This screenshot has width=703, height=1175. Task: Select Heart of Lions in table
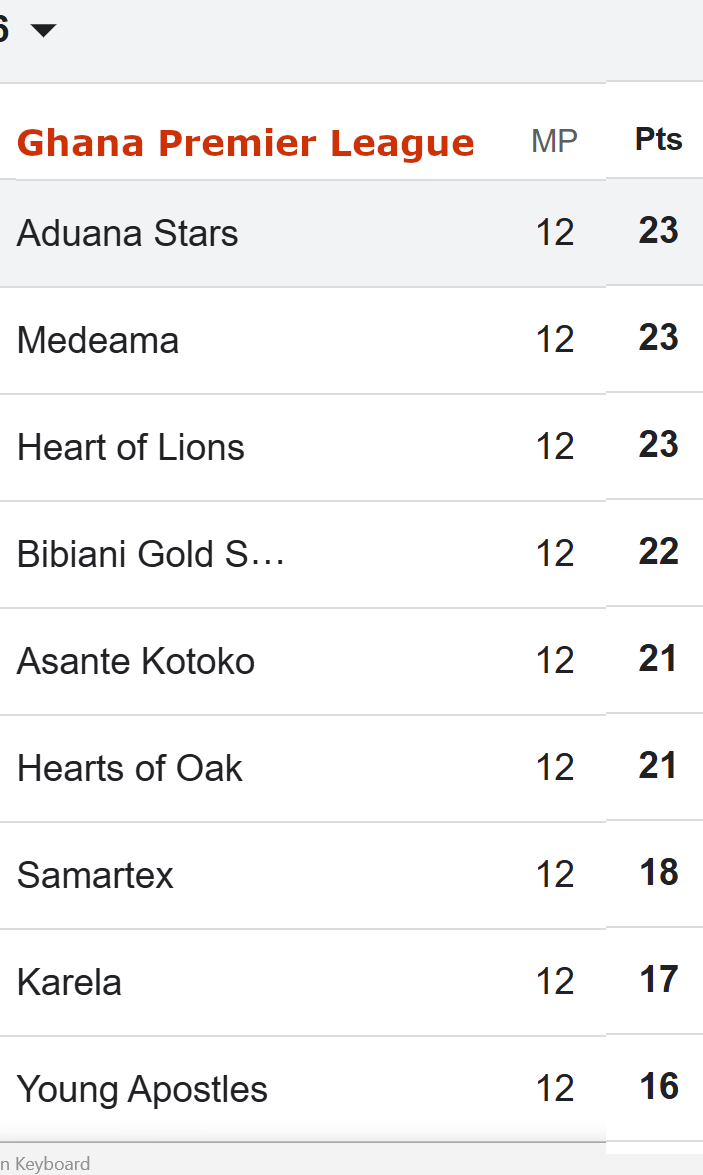click(x=131, y=448)
